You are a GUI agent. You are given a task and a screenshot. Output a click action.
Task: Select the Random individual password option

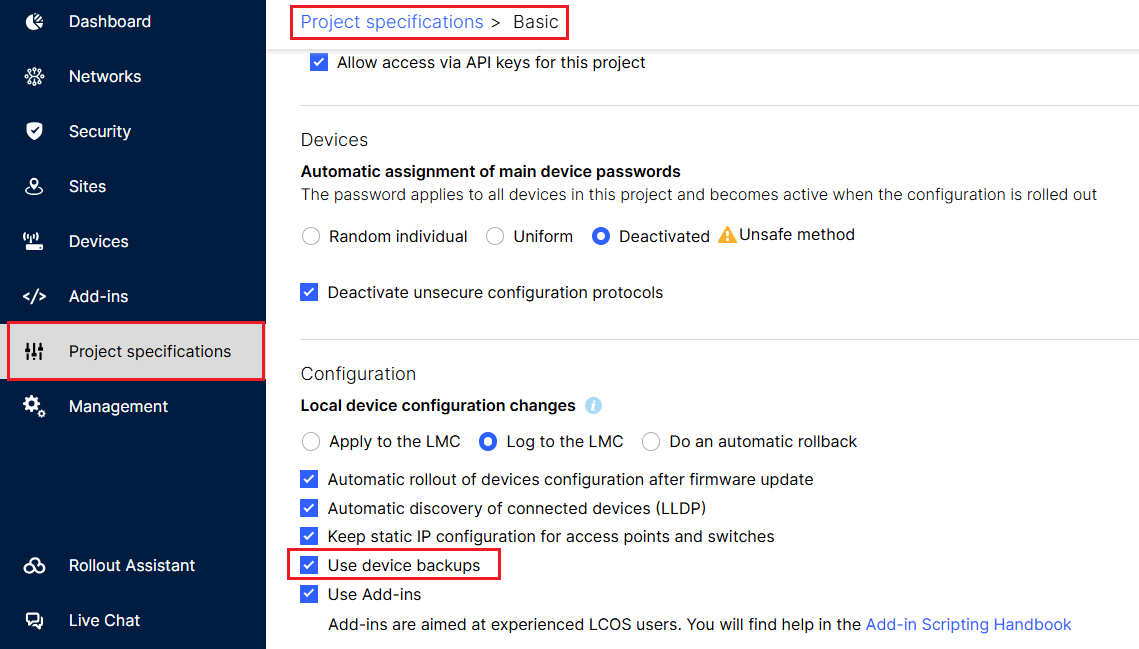pos(311,237)
